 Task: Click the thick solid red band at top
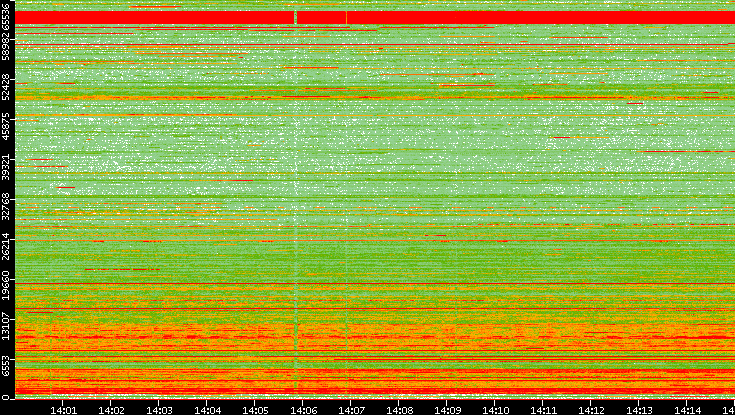pyautogui.click(x=500, y=18)
